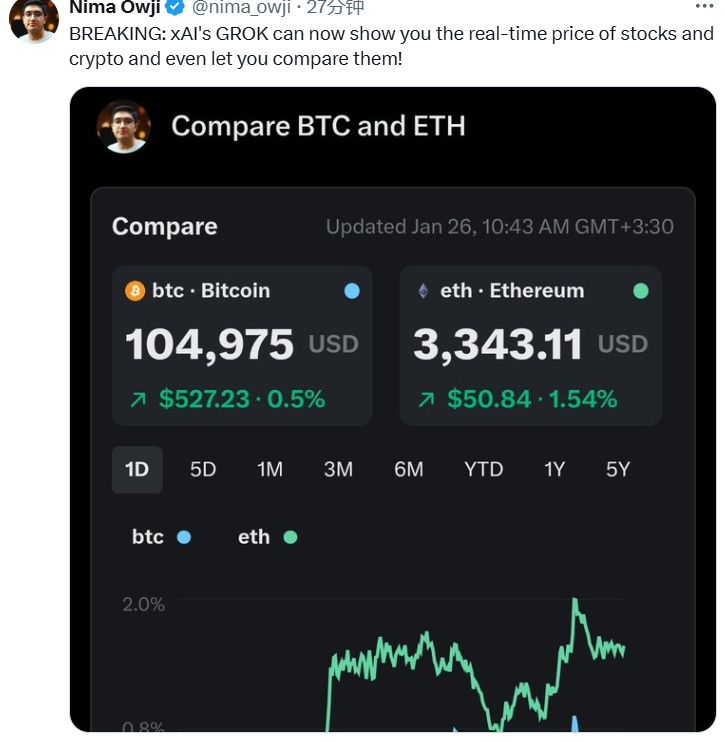Click the Ethereum diamond logo icon
The width and height of the screenshot is (725, 742).
click(423, 291)
